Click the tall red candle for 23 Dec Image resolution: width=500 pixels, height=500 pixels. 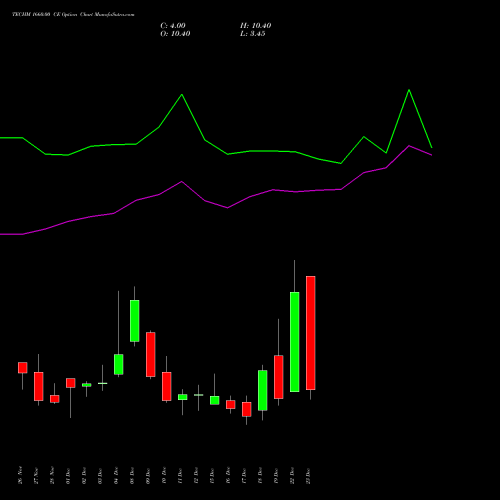311,333
